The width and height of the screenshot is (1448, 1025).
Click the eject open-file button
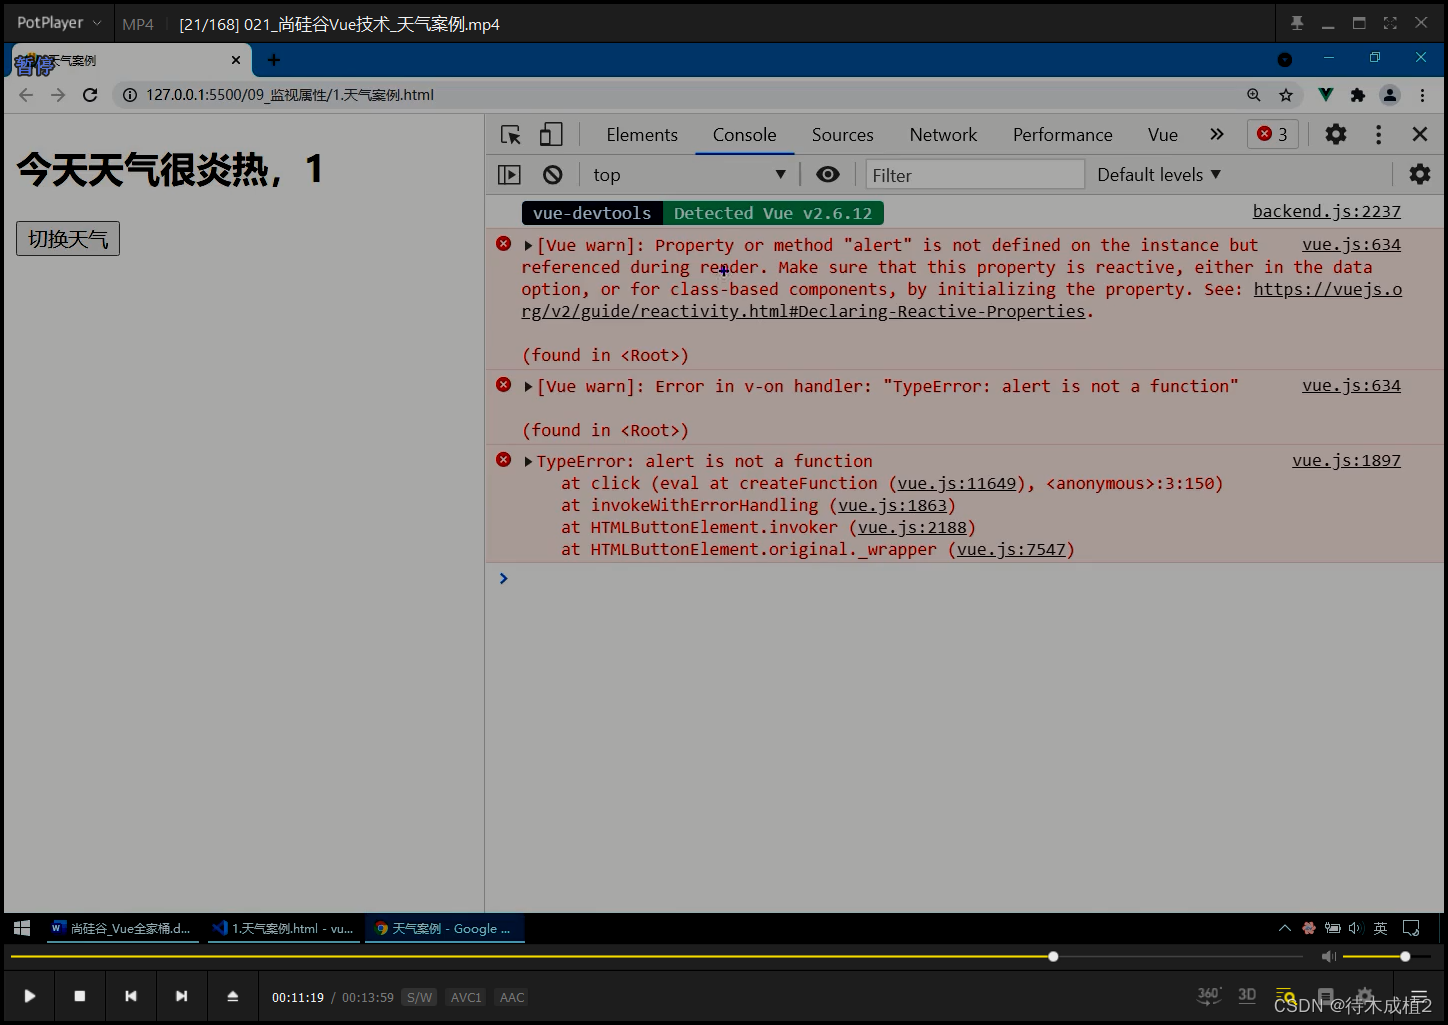point(232,996)
